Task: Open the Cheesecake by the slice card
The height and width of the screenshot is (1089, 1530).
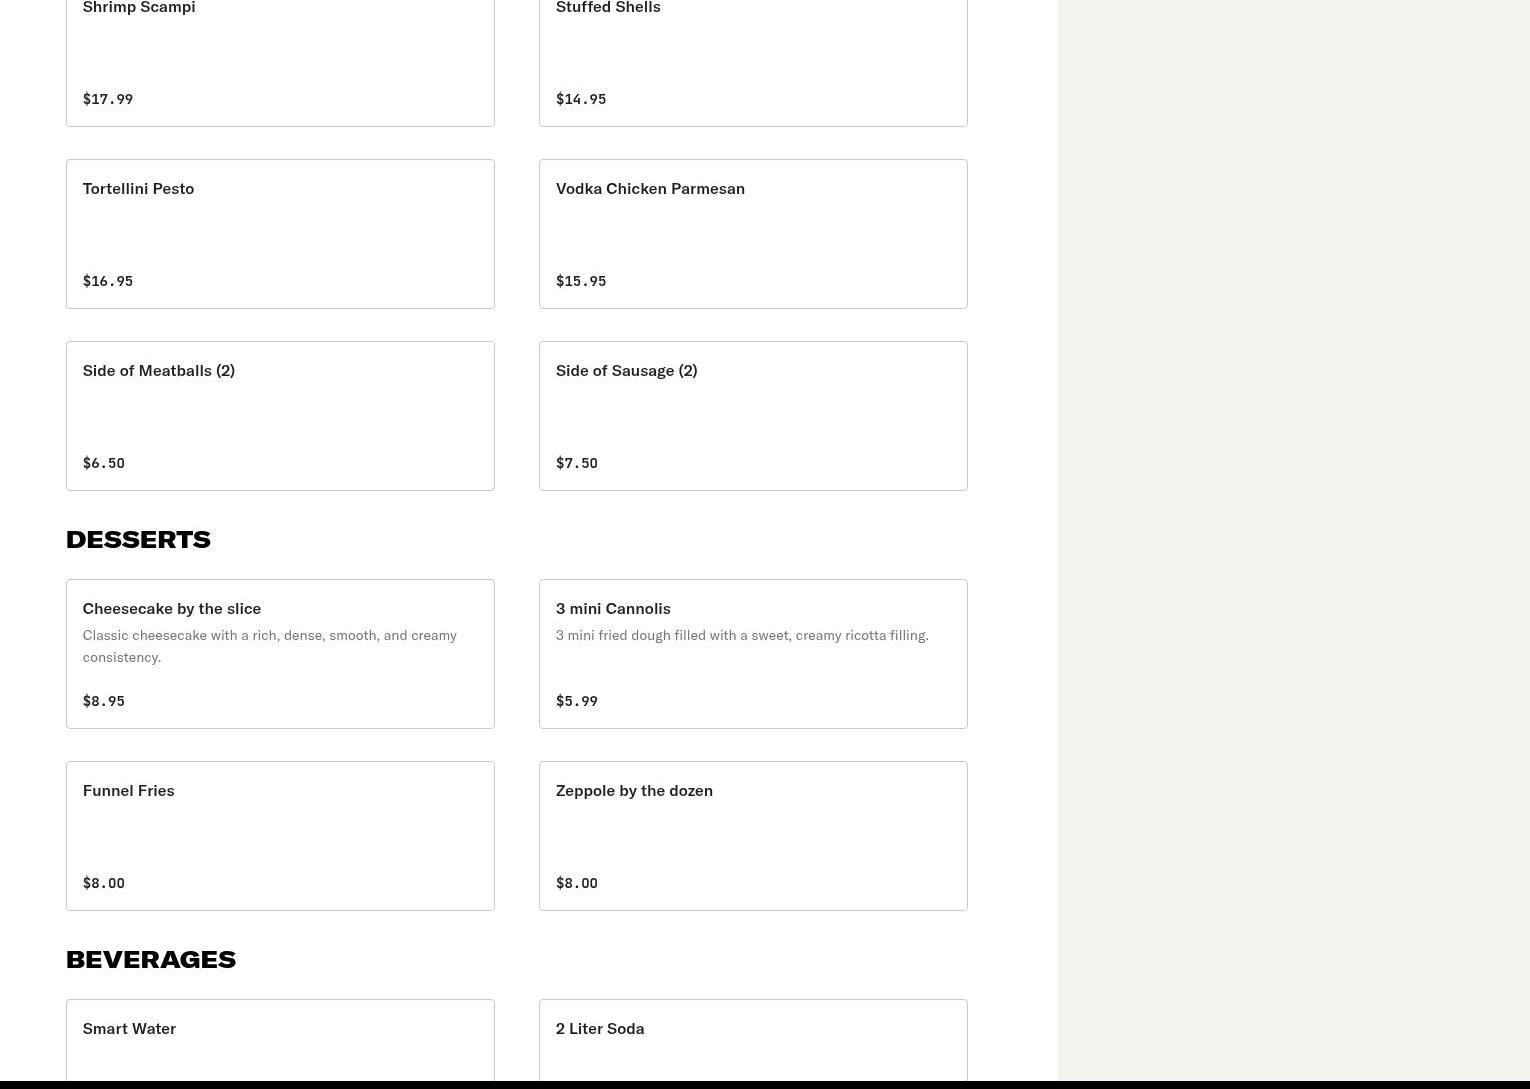Action: click(x=280, y=654)
